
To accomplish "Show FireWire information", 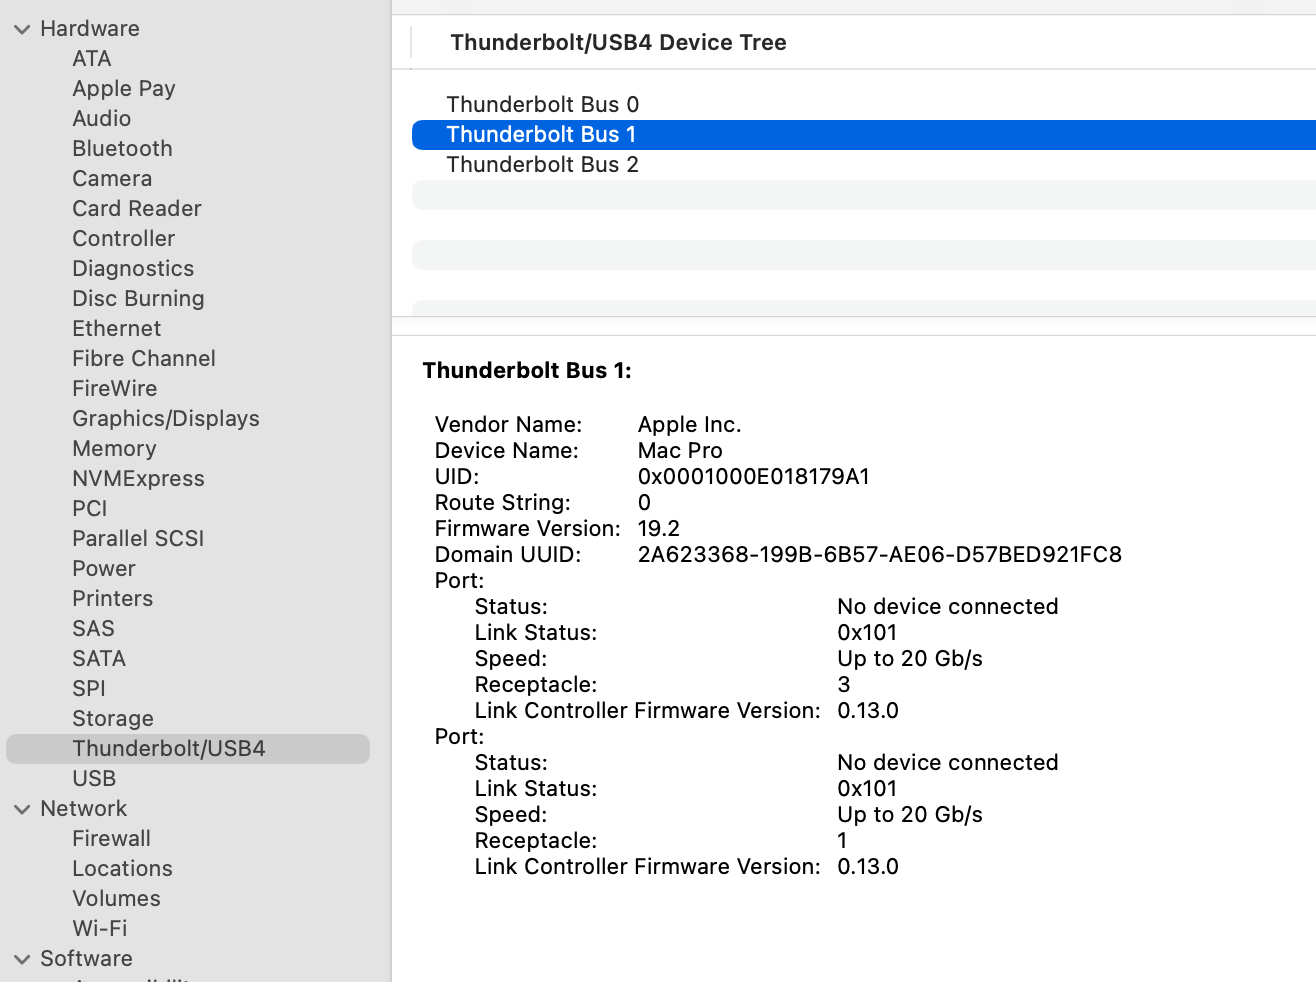I will coord(115,389).
